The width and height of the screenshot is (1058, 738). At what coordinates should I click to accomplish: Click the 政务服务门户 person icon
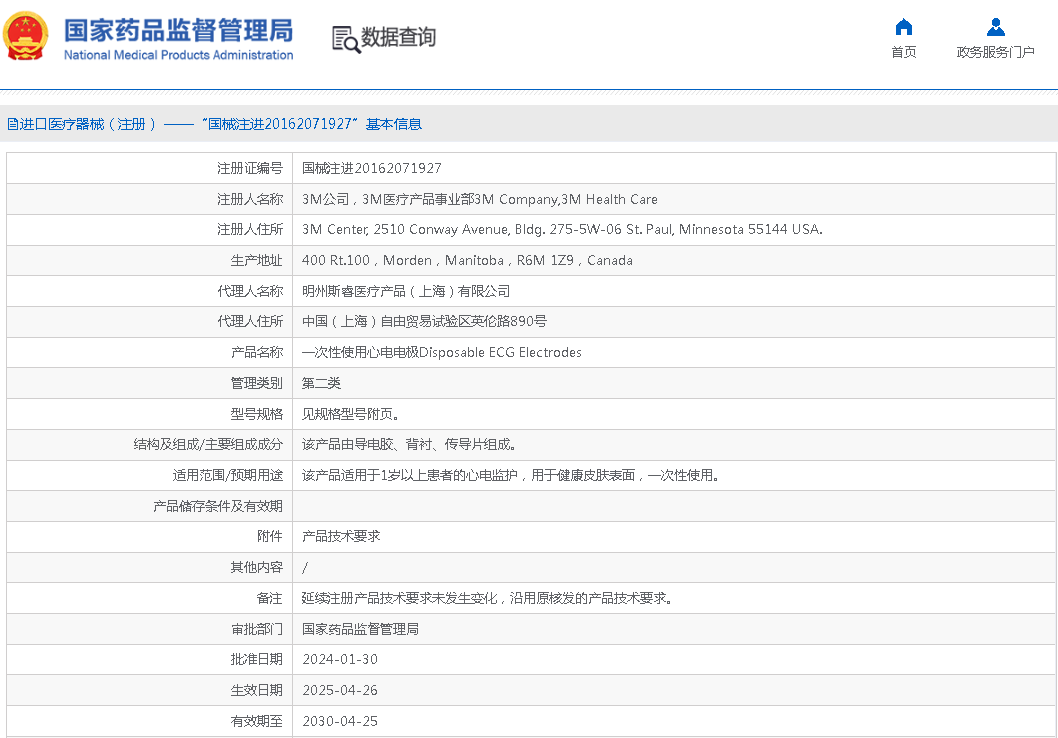tap(995, 27)
